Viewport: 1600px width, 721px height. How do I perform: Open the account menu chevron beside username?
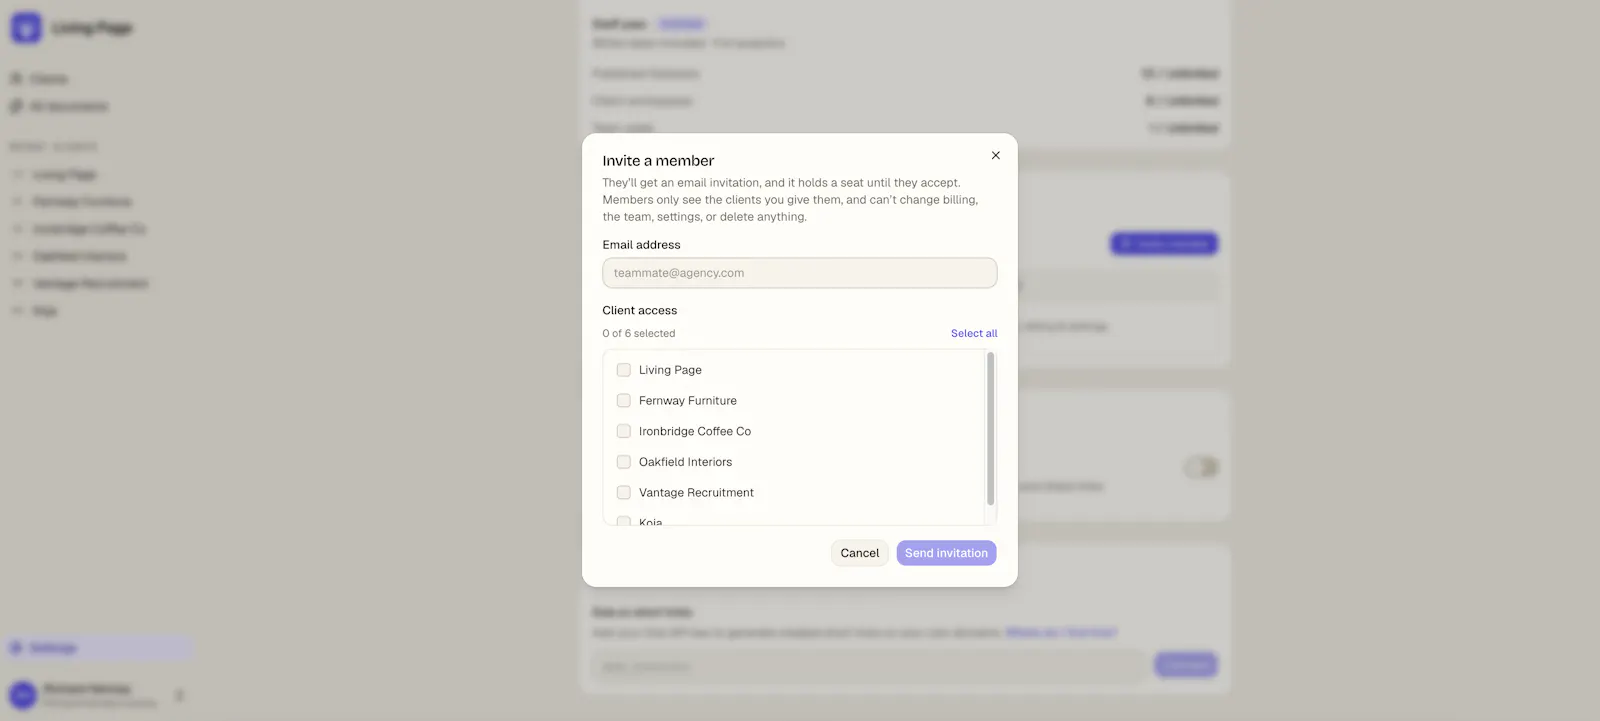click(179, 695)
